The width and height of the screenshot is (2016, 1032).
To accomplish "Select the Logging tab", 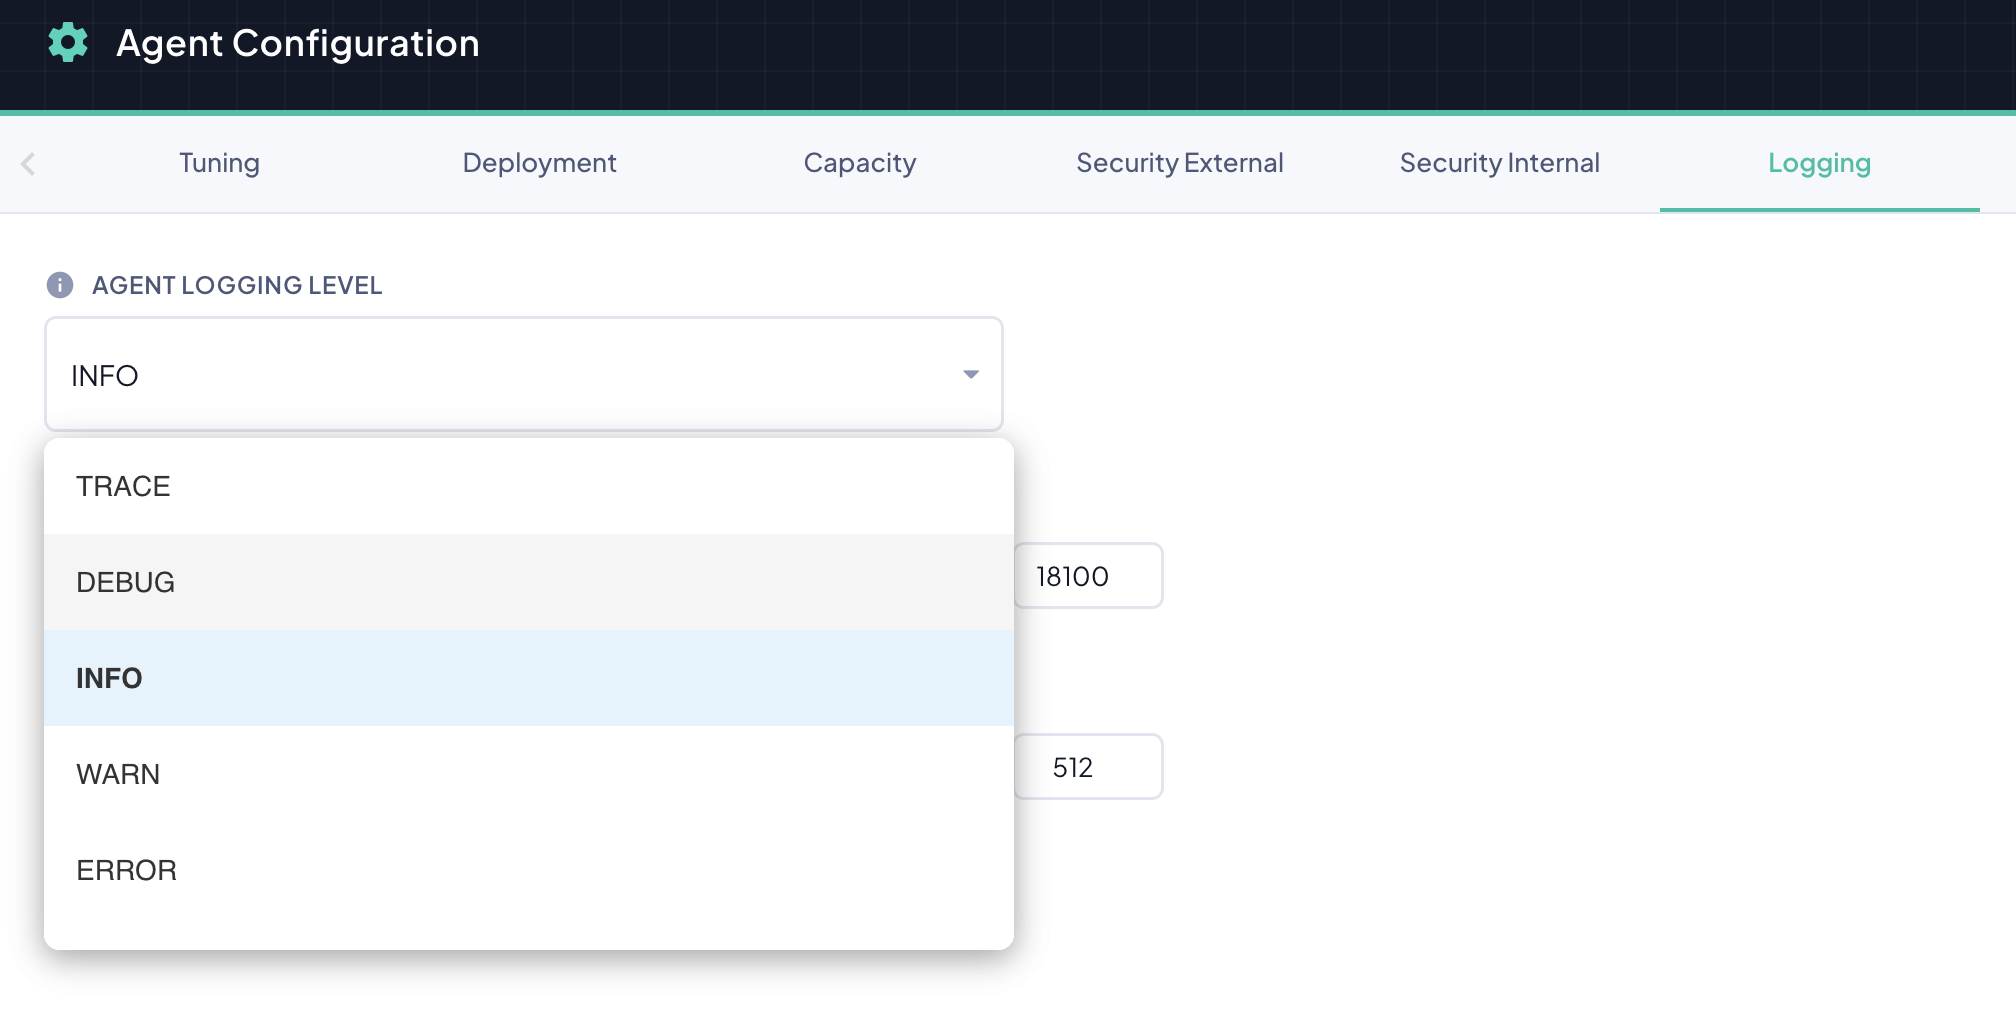I will 1820,163.
